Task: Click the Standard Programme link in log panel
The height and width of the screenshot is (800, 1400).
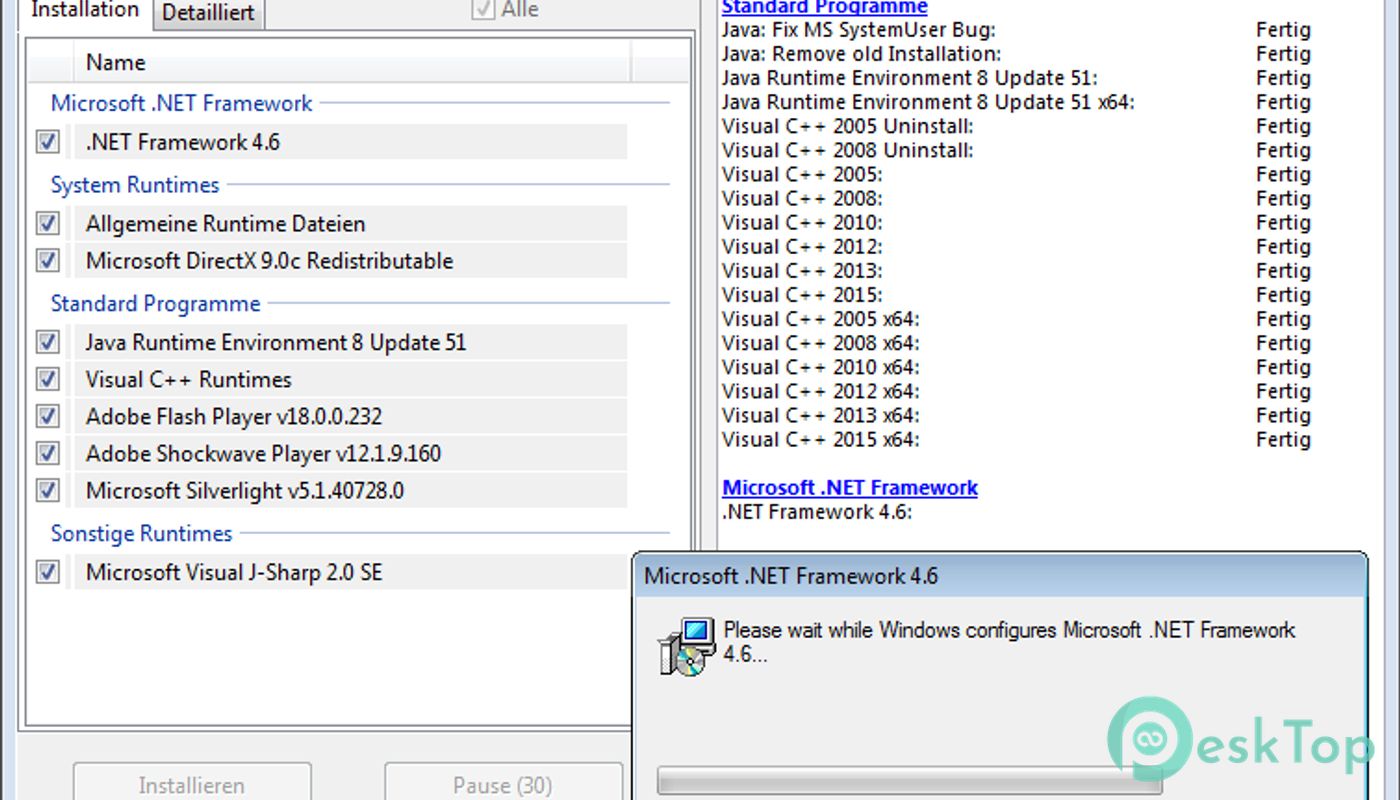Action: coord(824,8)
